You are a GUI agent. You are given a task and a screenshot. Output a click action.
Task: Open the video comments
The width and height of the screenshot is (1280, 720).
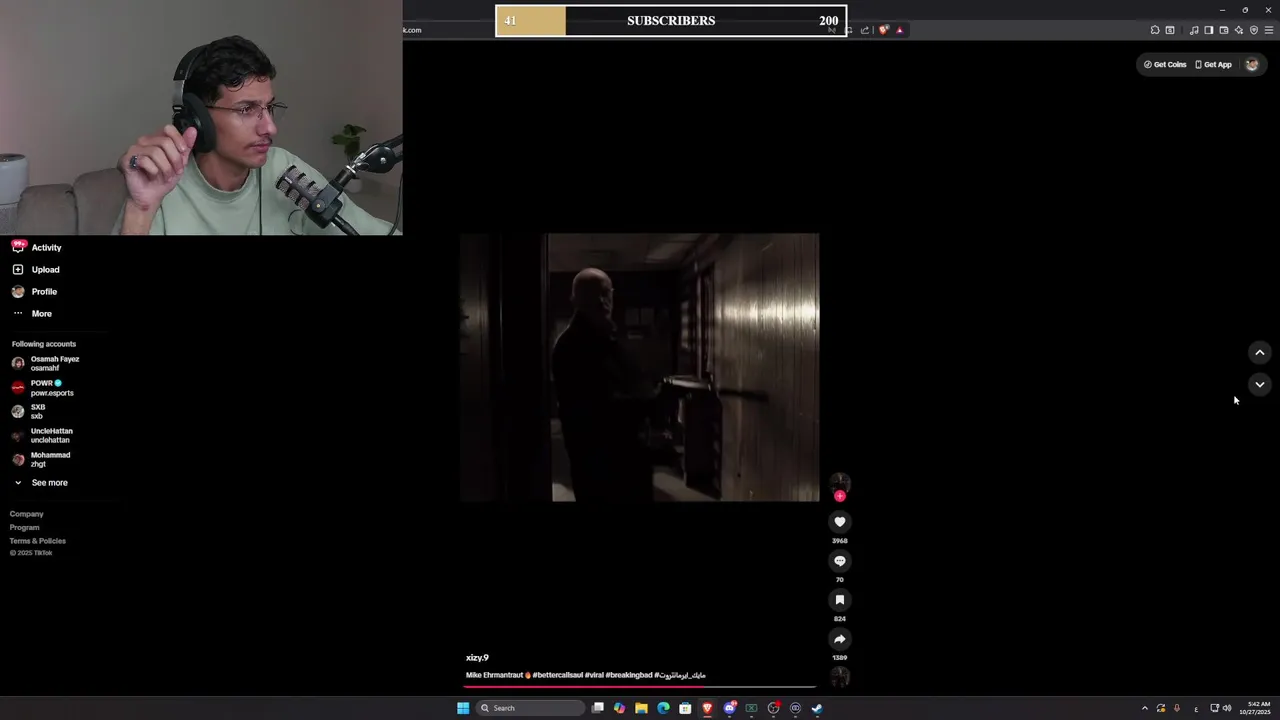click(x=840, y=561)
